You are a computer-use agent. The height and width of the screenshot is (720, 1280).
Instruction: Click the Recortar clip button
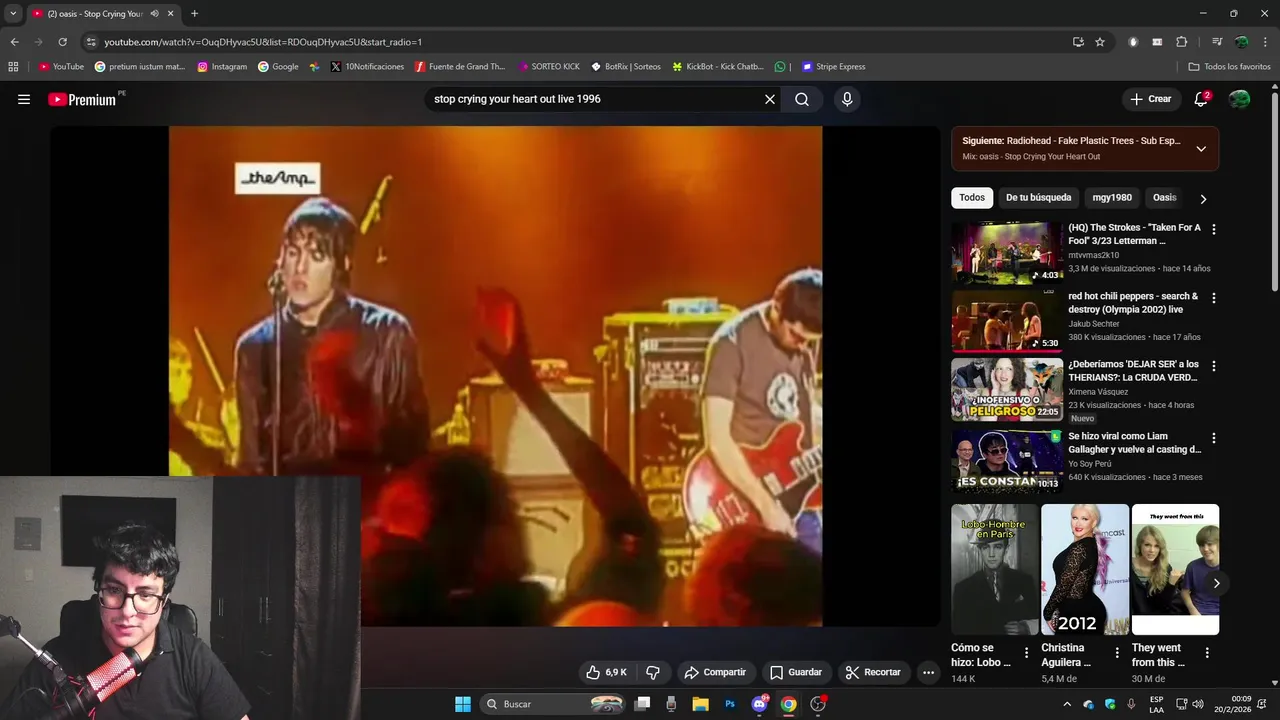point(873,672)
